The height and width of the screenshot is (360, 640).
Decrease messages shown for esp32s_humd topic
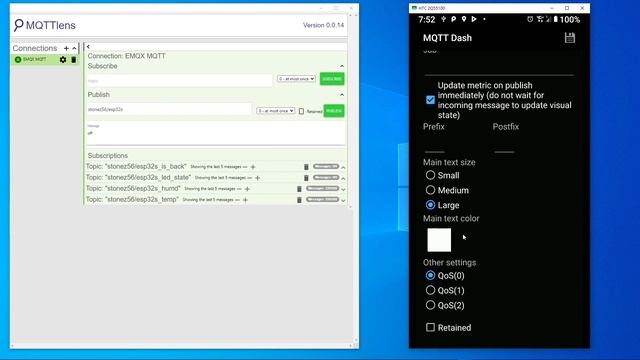point(239,189)
